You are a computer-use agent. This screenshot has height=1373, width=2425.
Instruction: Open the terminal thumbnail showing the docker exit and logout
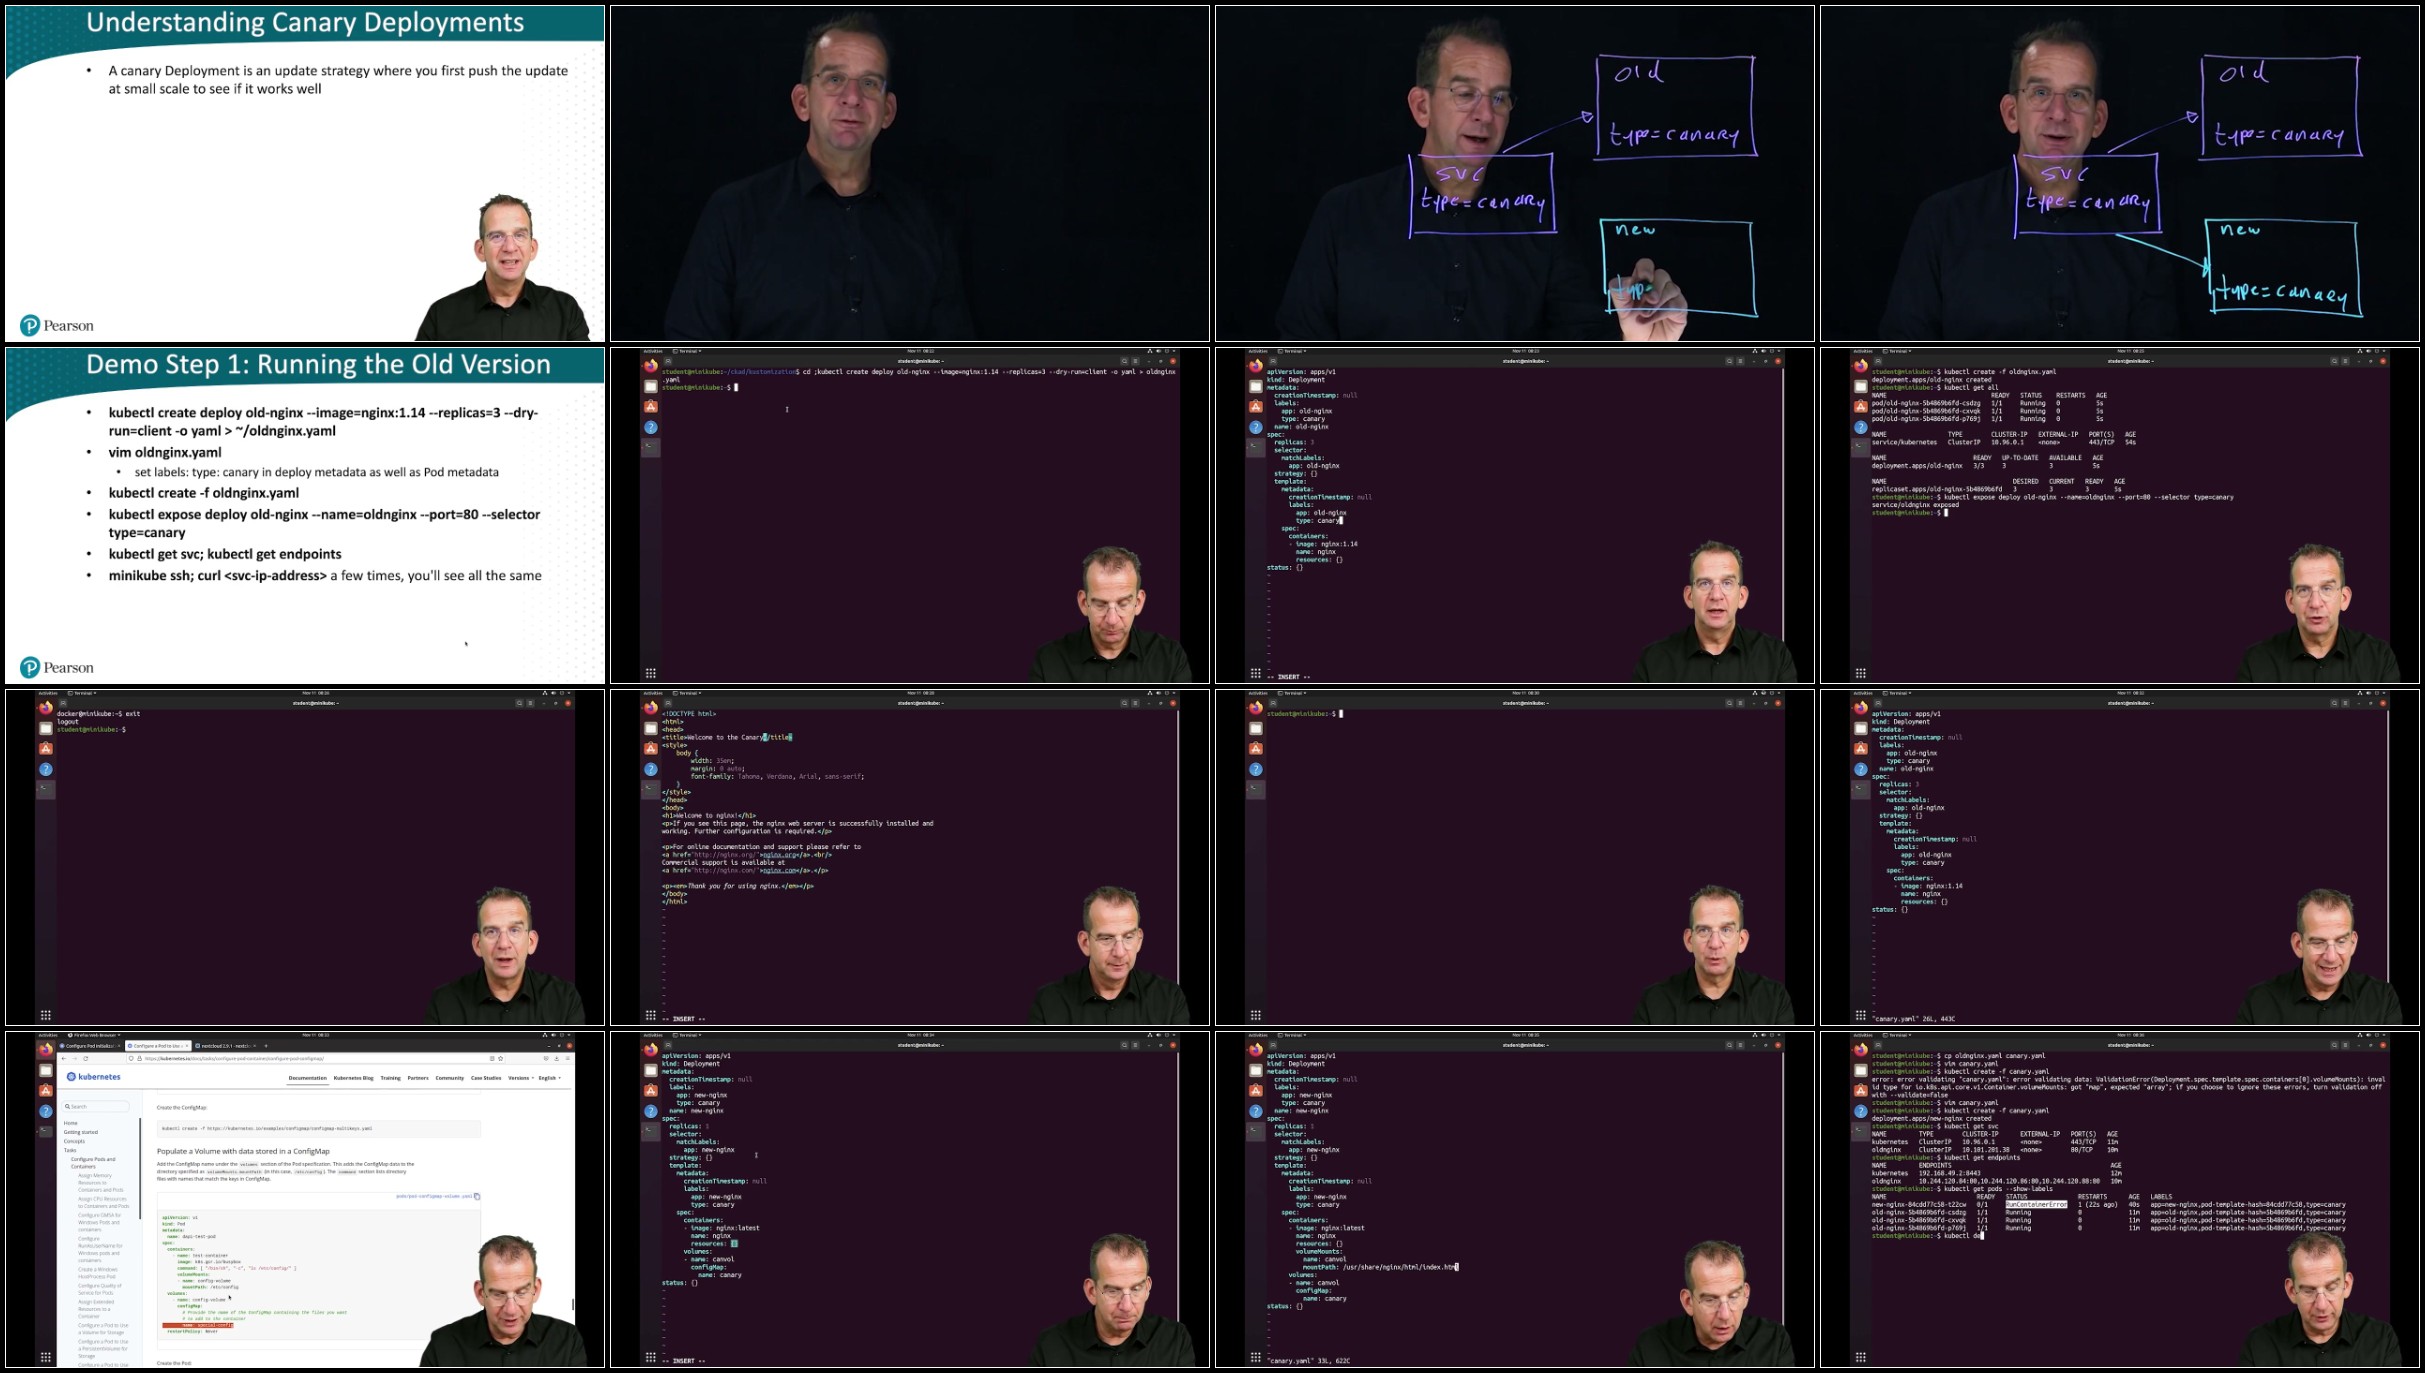pyautogui.click(x=305, y=857)
